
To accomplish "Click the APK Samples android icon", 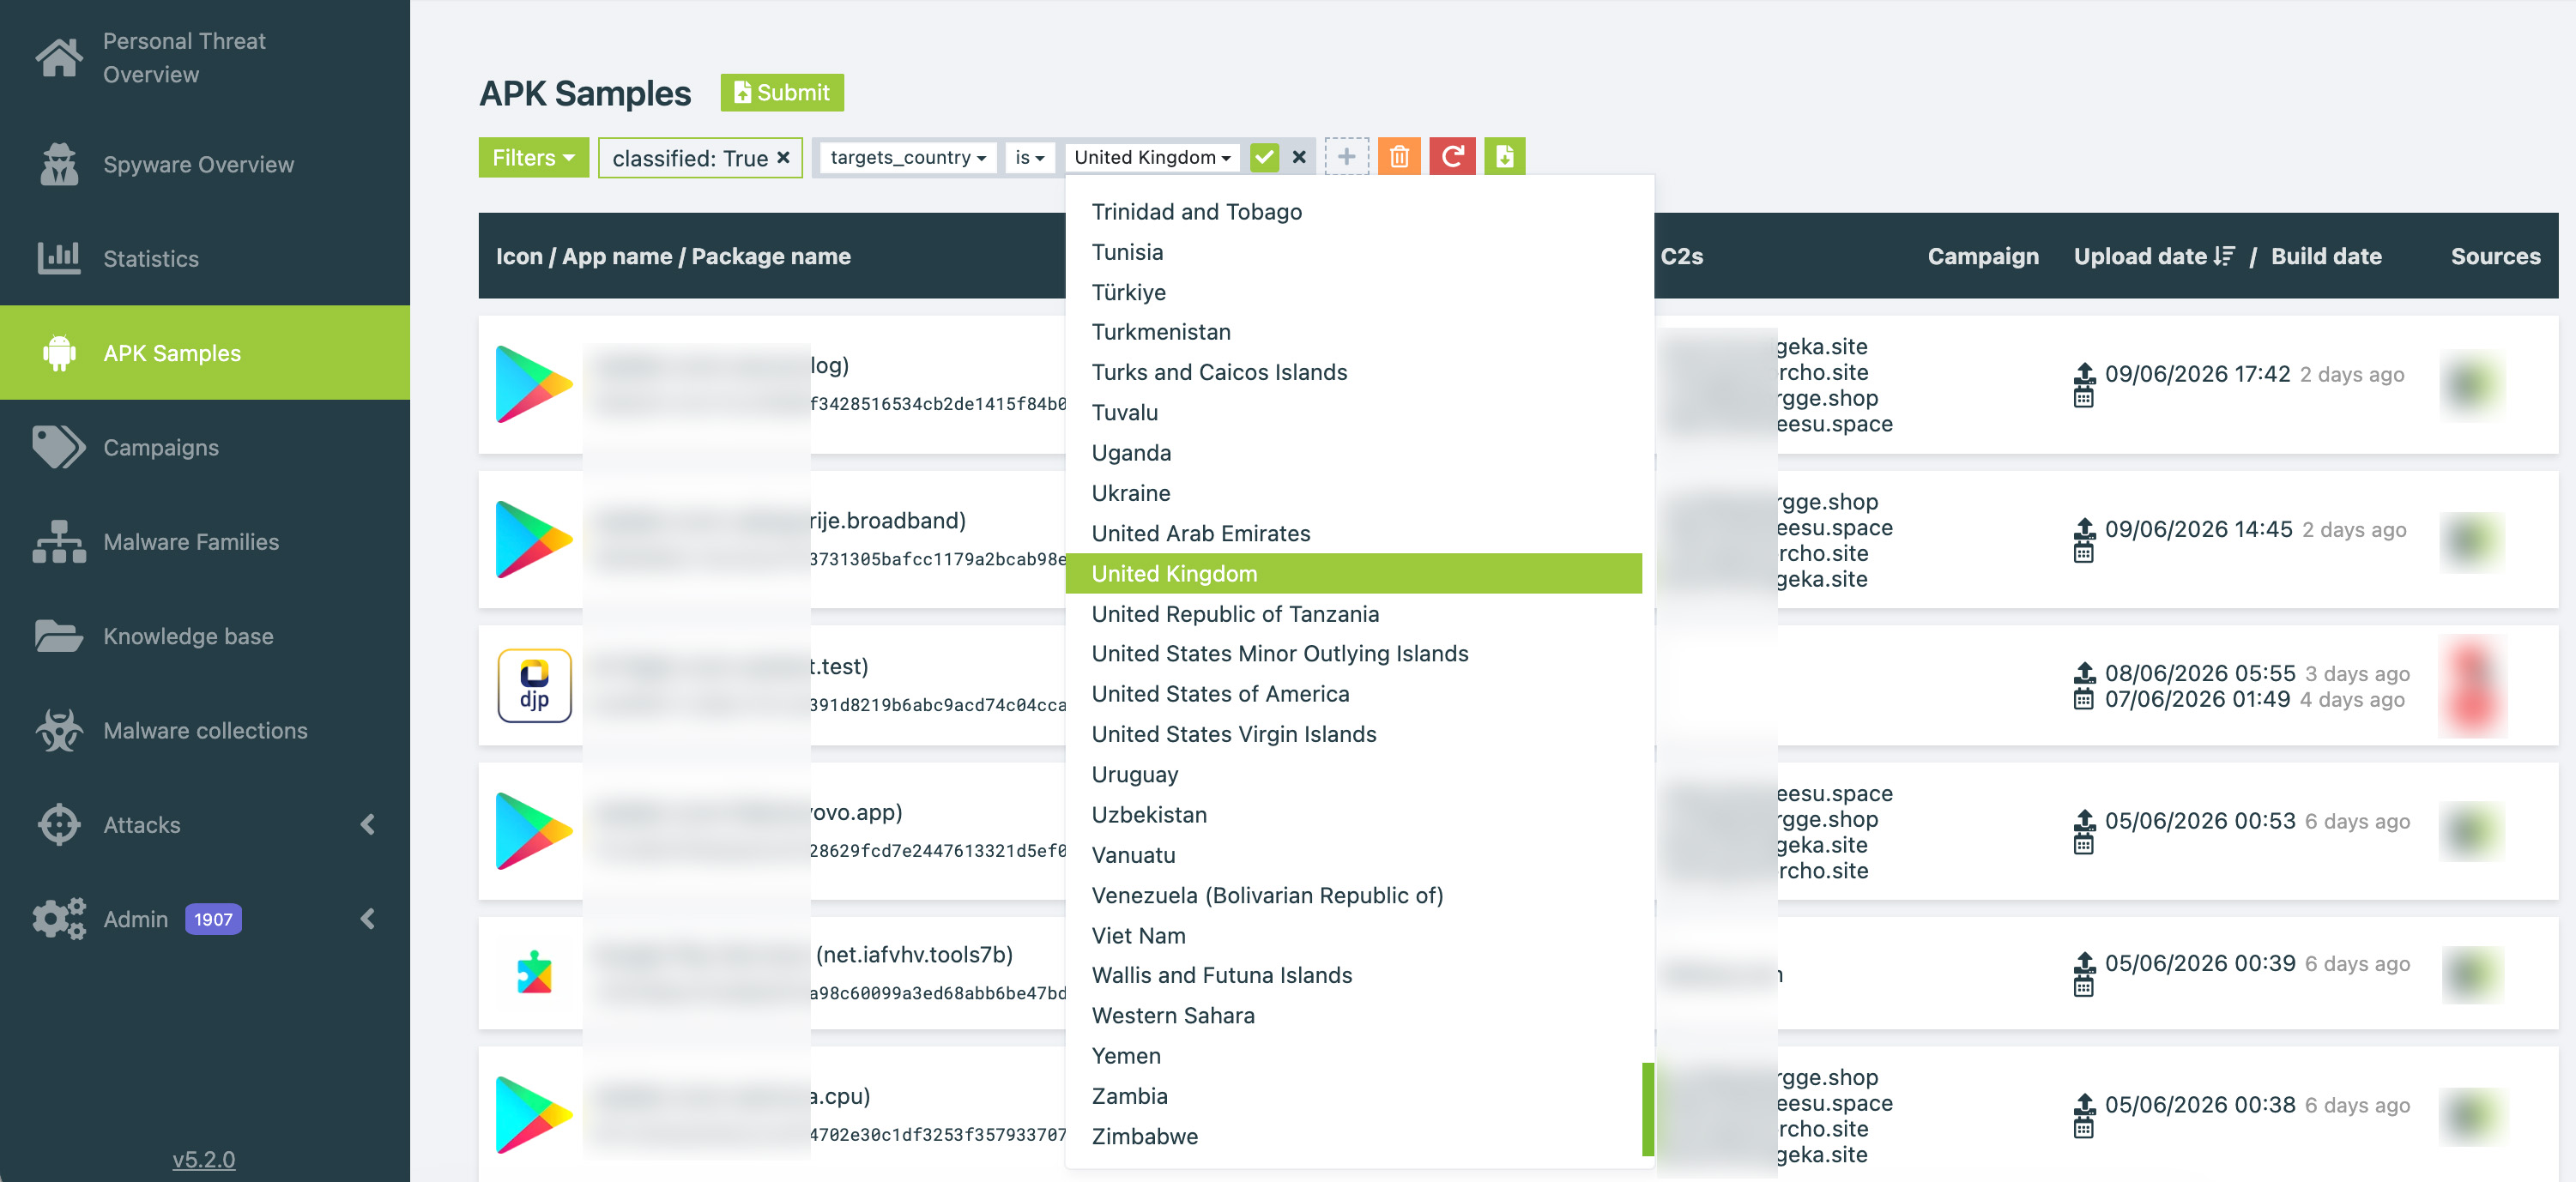I will pyautogui.click(x=59, y=353).
